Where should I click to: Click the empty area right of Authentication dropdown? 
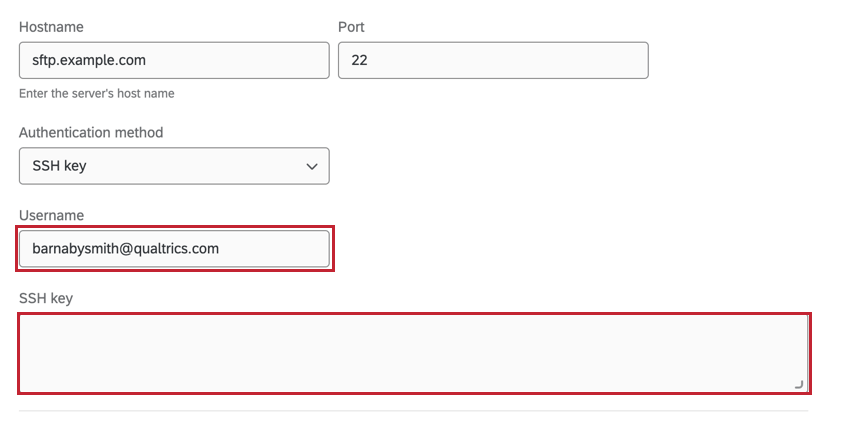[580, 166]
